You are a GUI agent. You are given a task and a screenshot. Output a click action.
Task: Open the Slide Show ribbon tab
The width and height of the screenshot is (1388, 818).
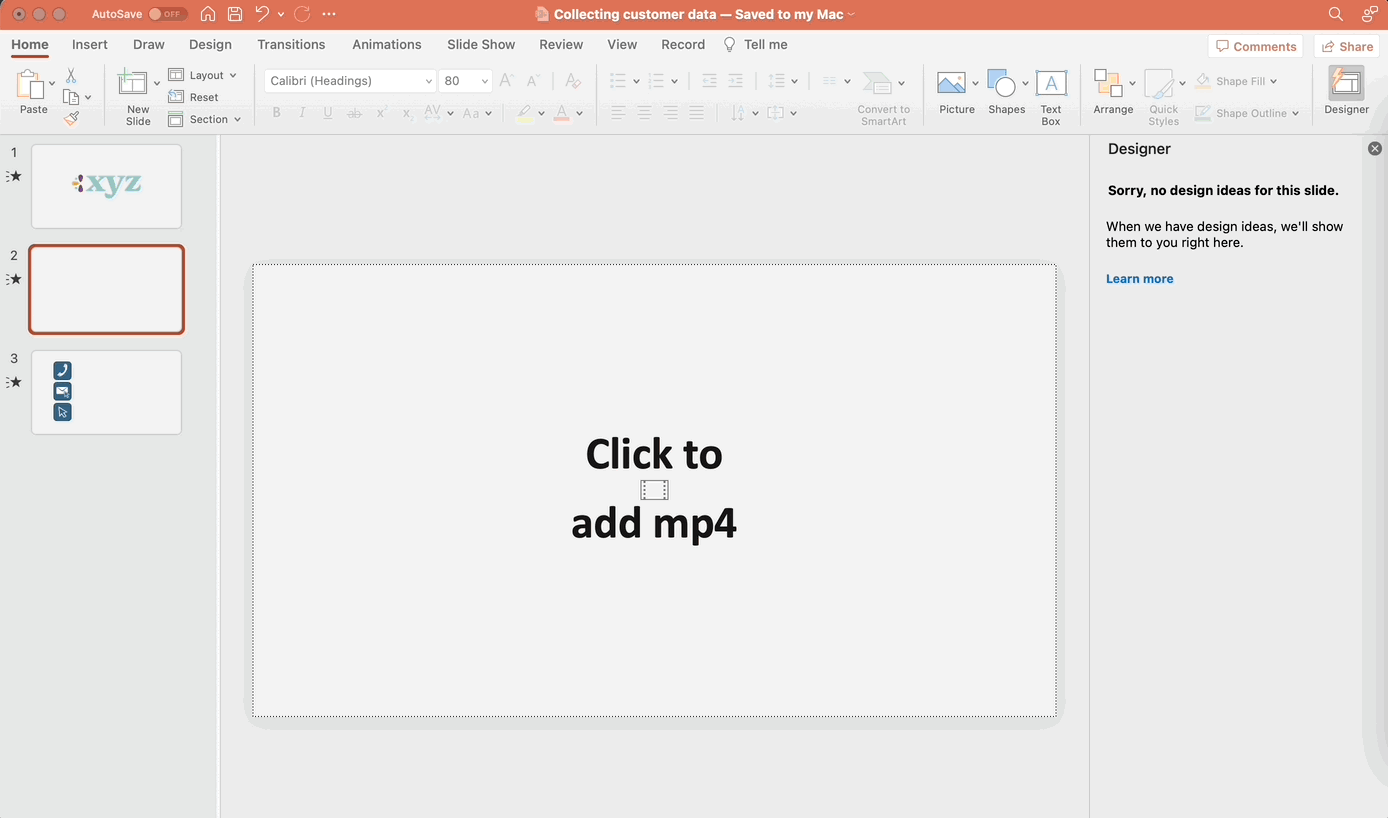(480, 44)
